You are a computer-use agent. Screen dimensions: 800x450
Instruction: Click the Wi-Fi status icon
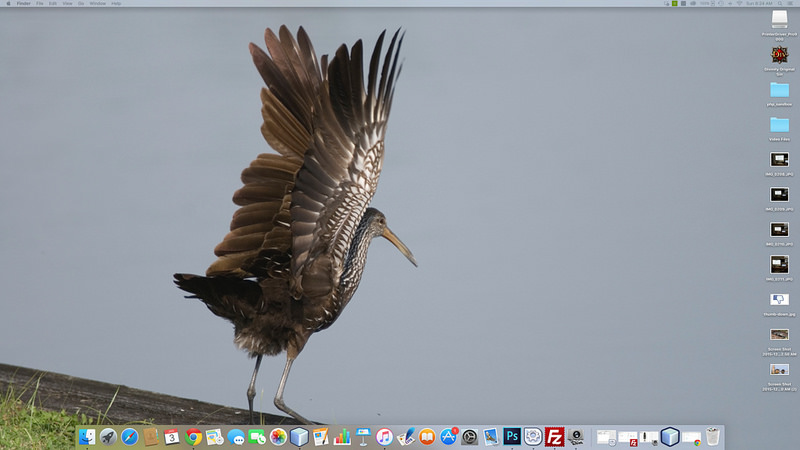(739, 4)
